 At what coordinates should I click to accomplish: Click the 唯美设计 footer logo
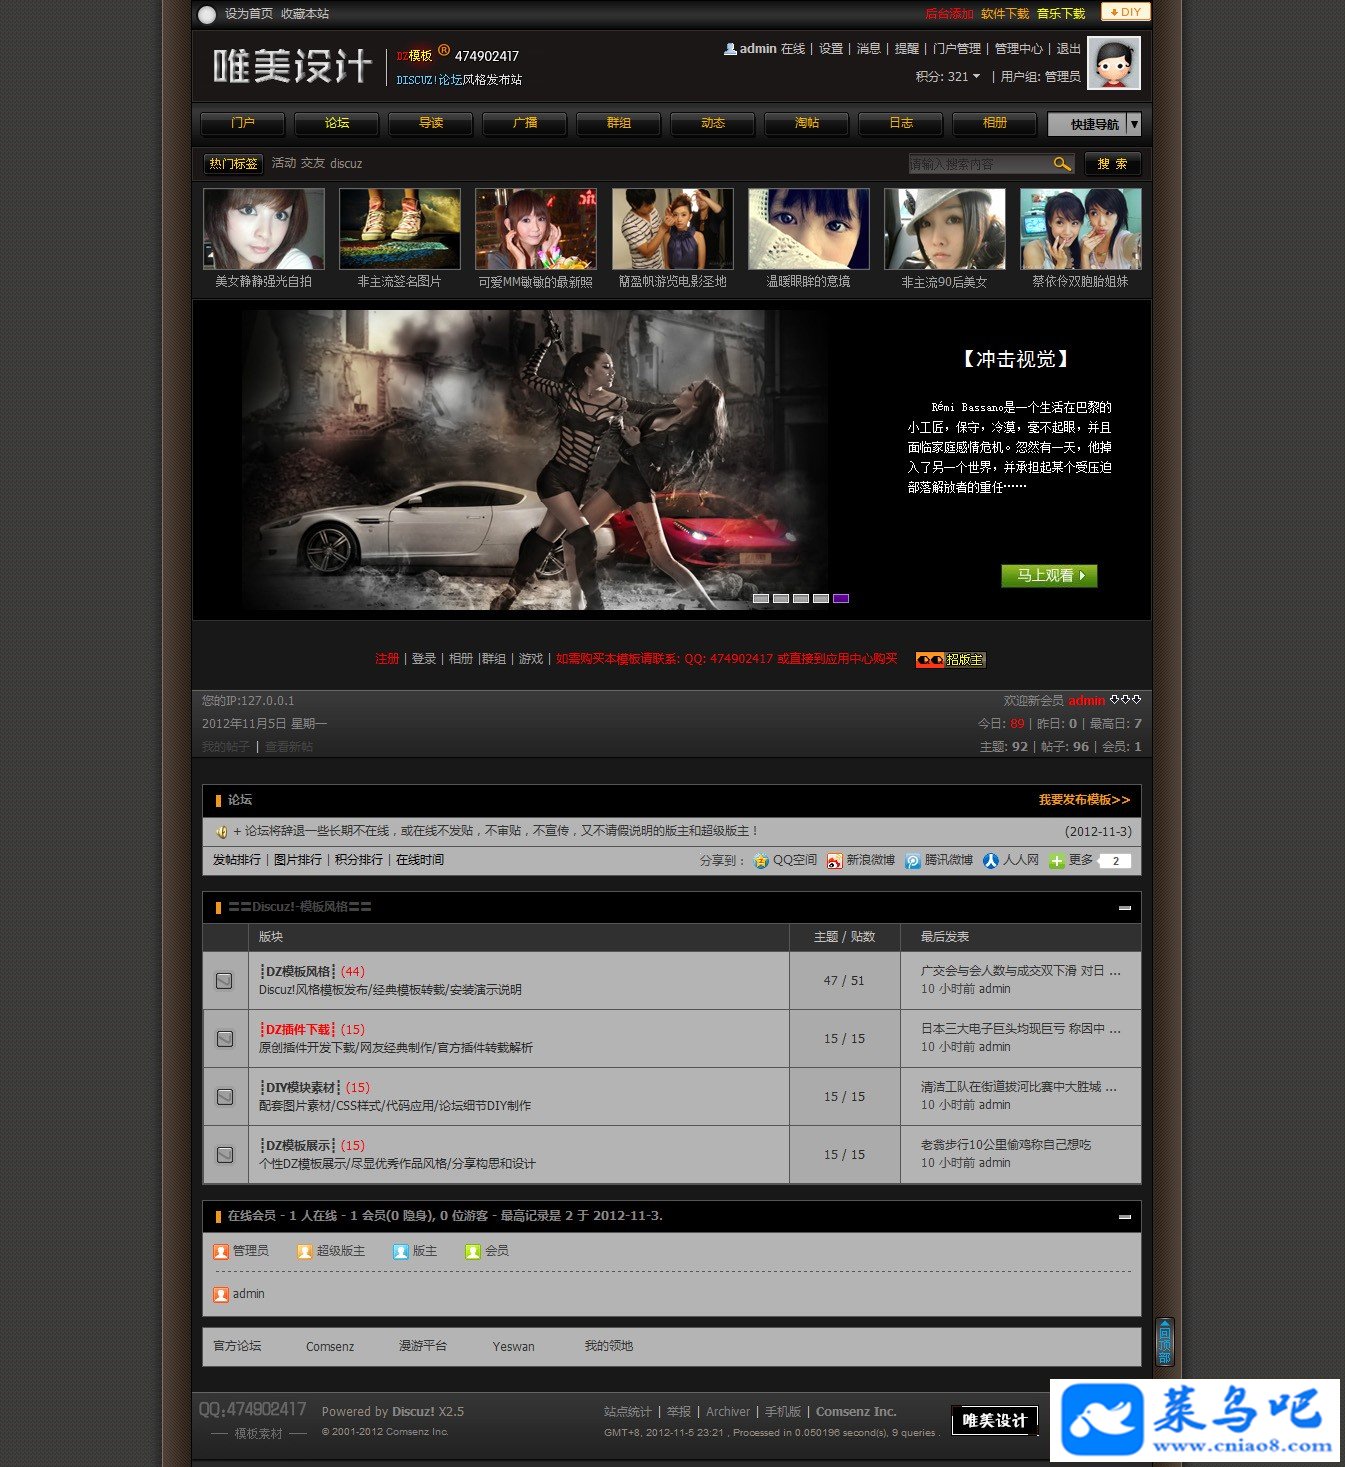tap(994, 1420)
